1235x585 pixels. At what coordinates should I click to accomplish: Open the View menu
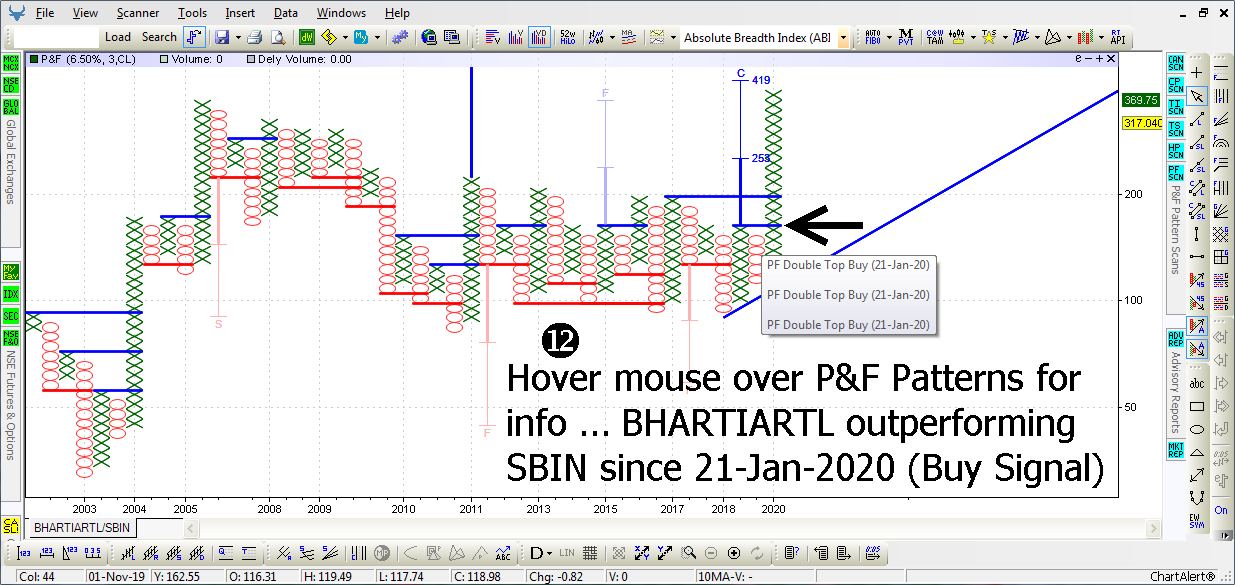pyautogui.click(x=85, y=13)
